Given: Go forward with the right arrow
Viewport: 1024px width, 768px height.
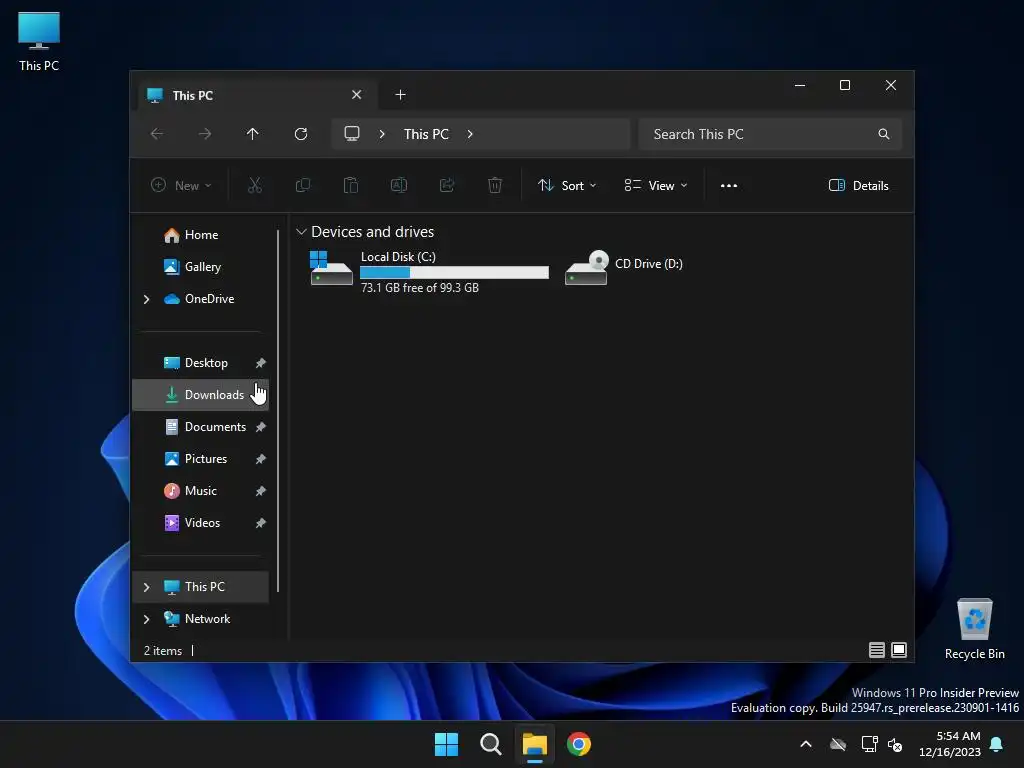Looking at the screenshot, I should 205,134.
